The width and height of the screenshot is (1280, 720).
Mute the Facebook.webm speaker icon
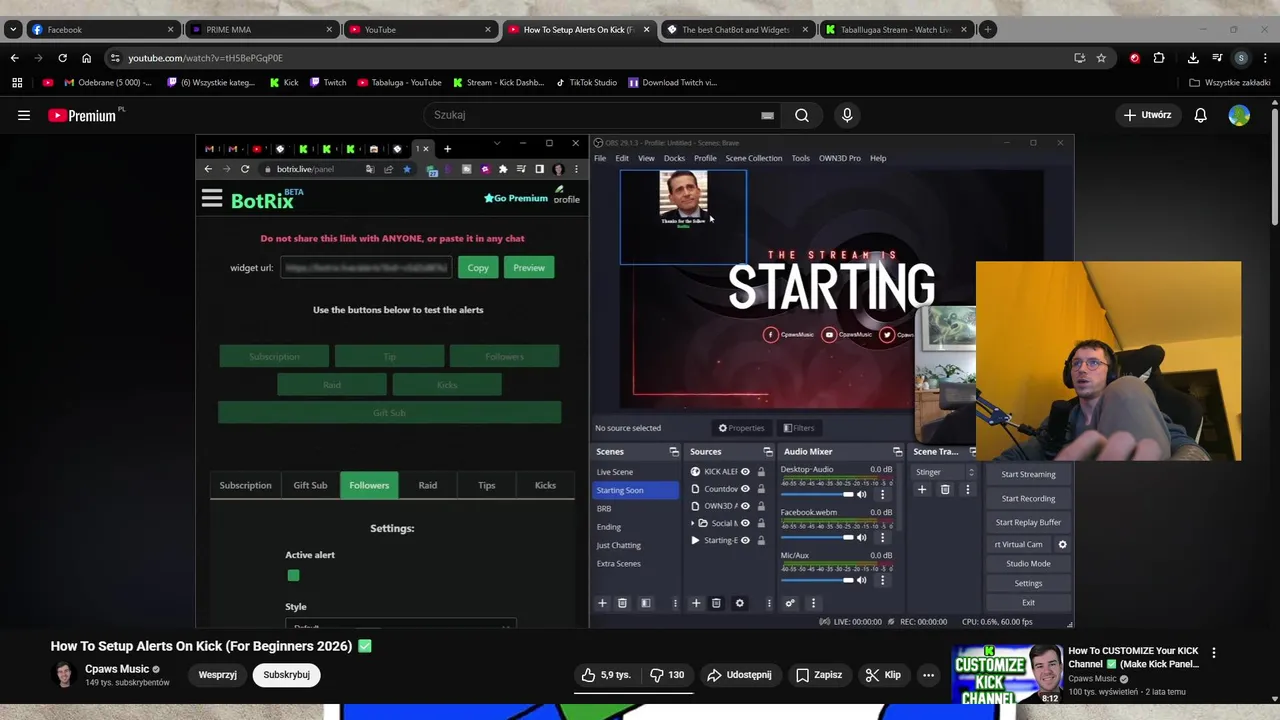861,537
